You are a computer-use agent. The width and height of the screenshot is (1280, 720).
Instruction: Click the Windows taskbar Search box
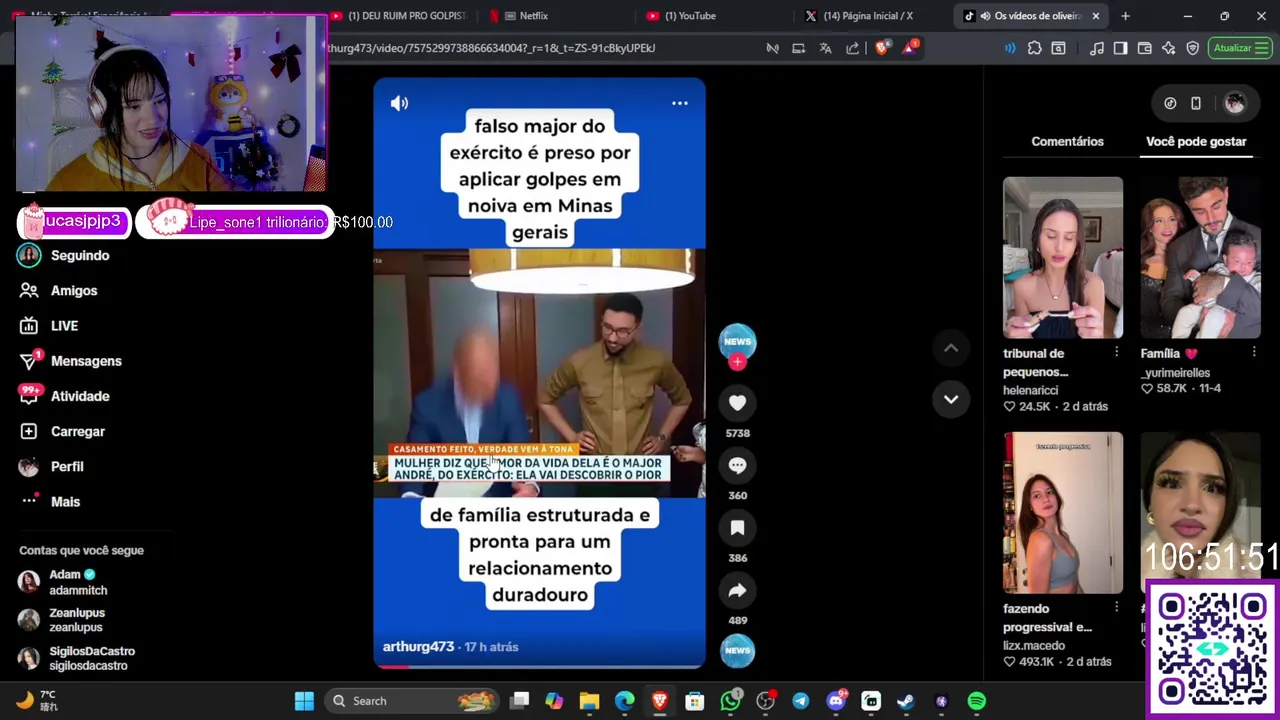coord(413,701)
